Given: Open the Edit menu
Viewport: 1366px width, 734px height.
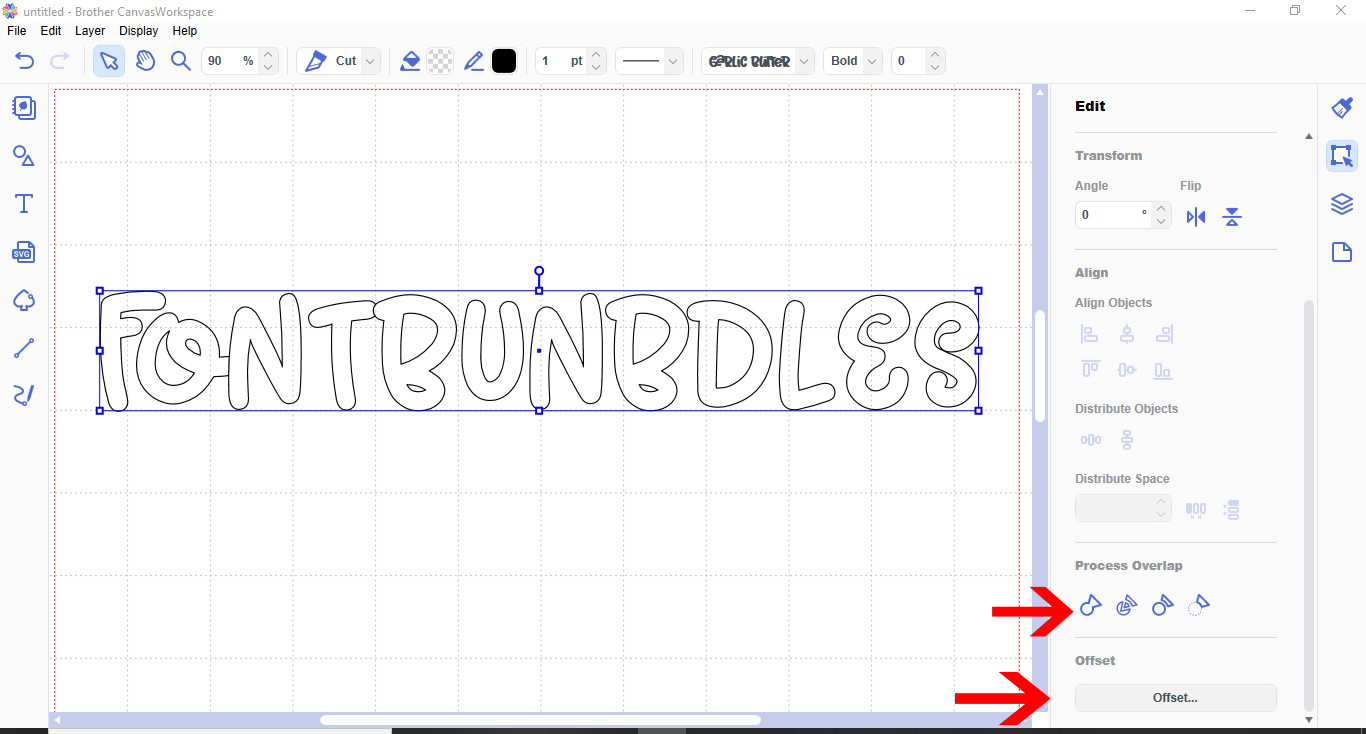Looking at the screenshot, I should pos(51,31).
